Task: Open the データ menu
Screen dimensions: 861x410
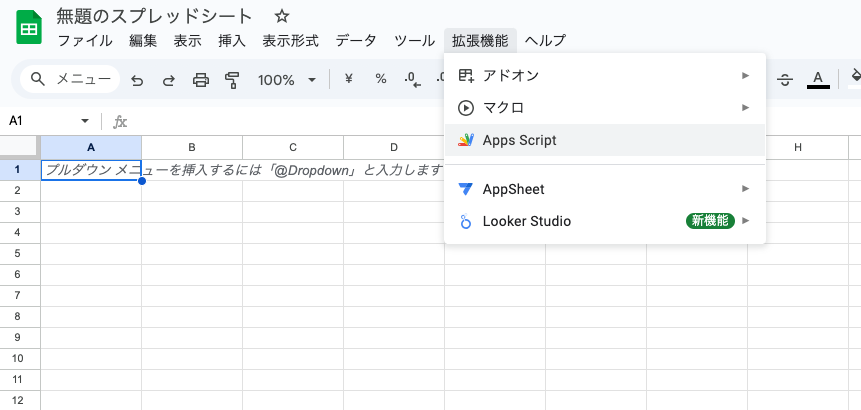Action: point(356,41)
